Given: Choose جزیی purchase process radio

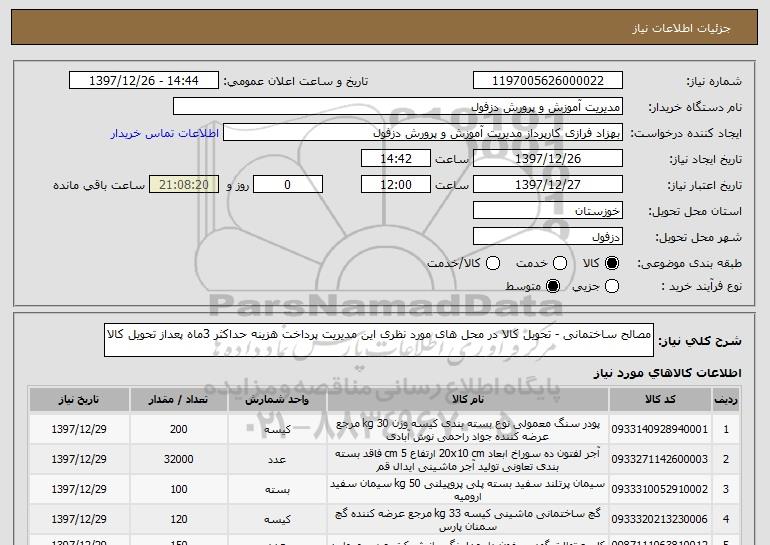Looking at the screenshot, I should 612,286.
